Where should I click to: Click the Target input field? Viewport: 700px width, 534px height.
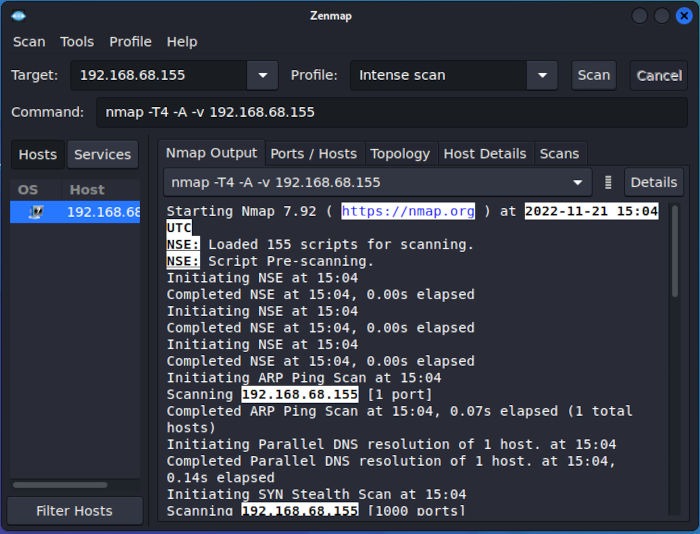pyautogui.click(x=159, y=75)
